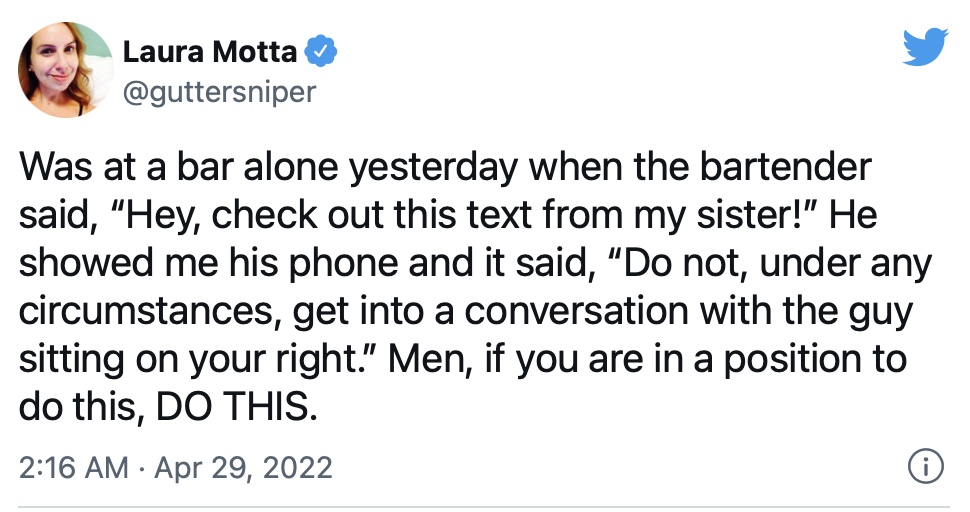Open the Twitter ads info icon
Viewport: 970px width, 512px height.
(925, 467)
